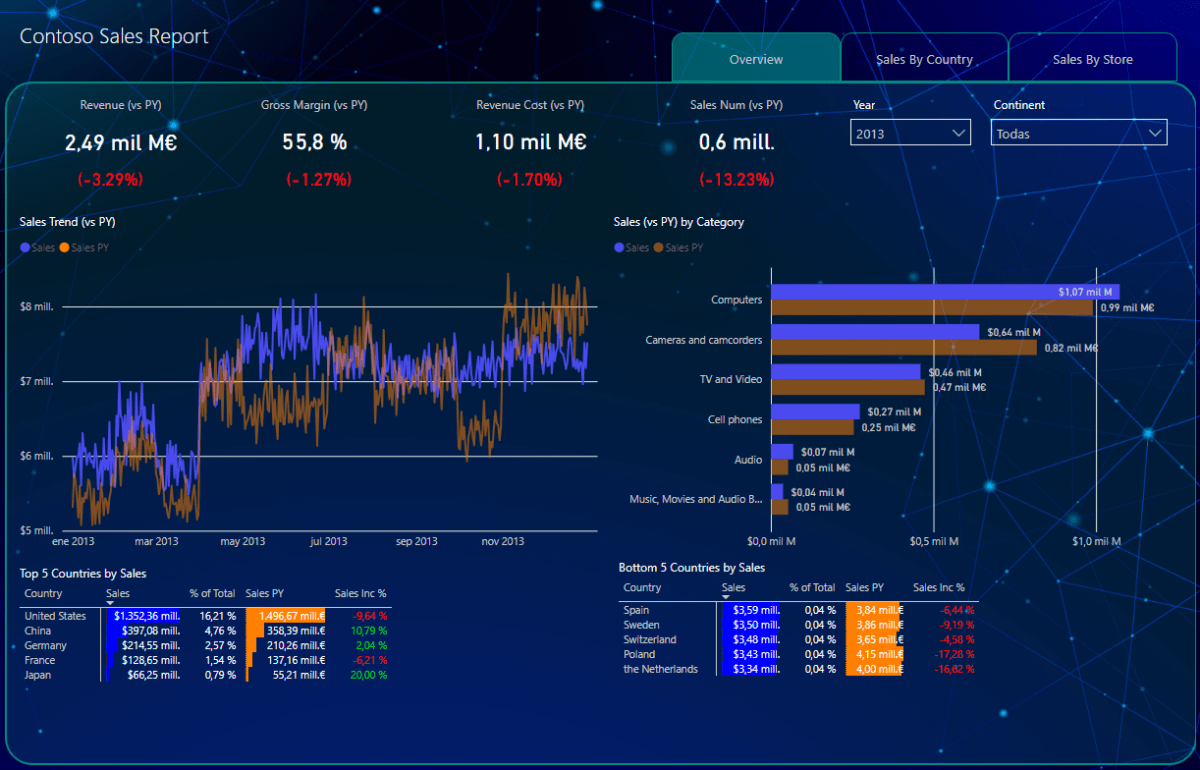
Task: Open the Year dropdown showing 2013
Action: coord(911,133)
